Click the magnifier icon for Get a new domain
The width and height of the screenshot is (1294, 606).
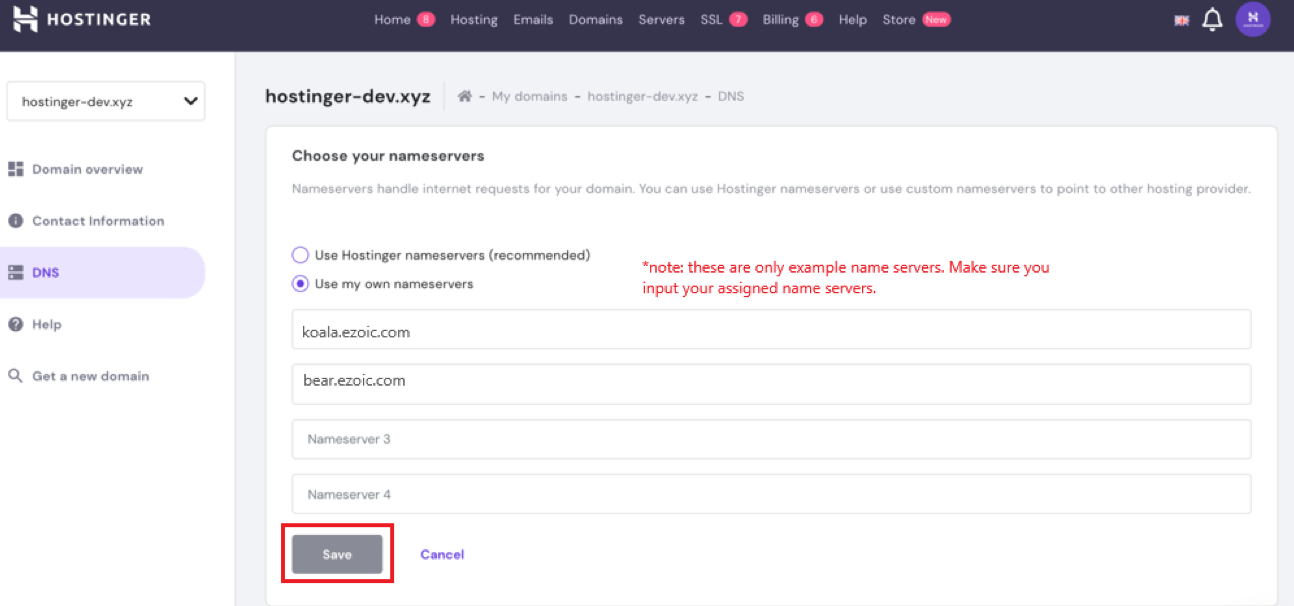16,376
